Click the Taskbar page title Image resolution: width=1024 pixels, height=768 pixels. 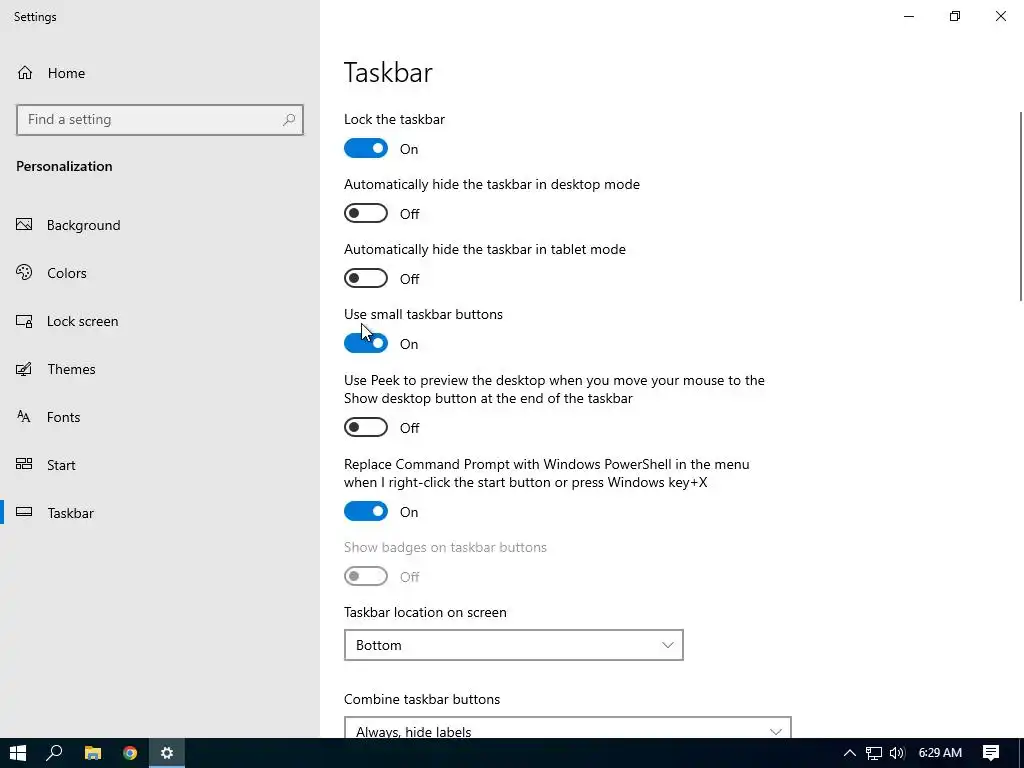pyautogui.click(x=388, y=72)
